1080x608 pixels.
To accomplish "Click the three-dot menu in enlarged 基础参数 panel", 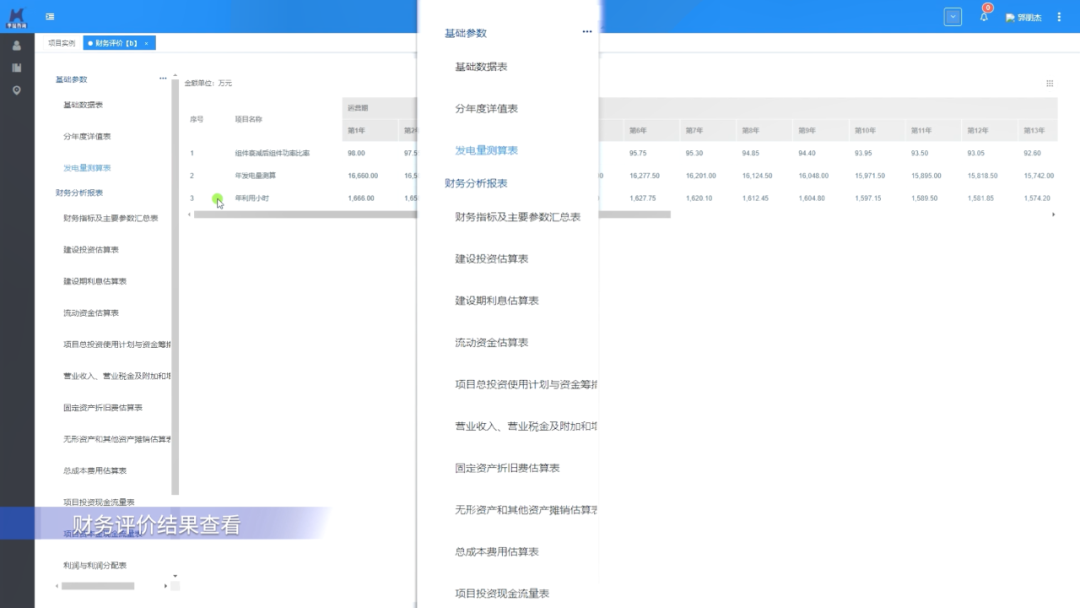I will pyautogui.click(x=587, y=32).
